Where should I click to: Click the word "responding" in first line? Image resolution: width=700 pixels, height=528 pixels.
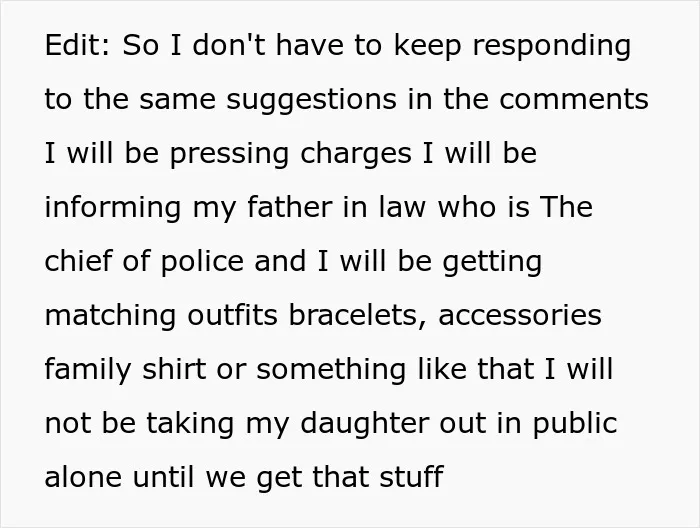click(551, 46)
